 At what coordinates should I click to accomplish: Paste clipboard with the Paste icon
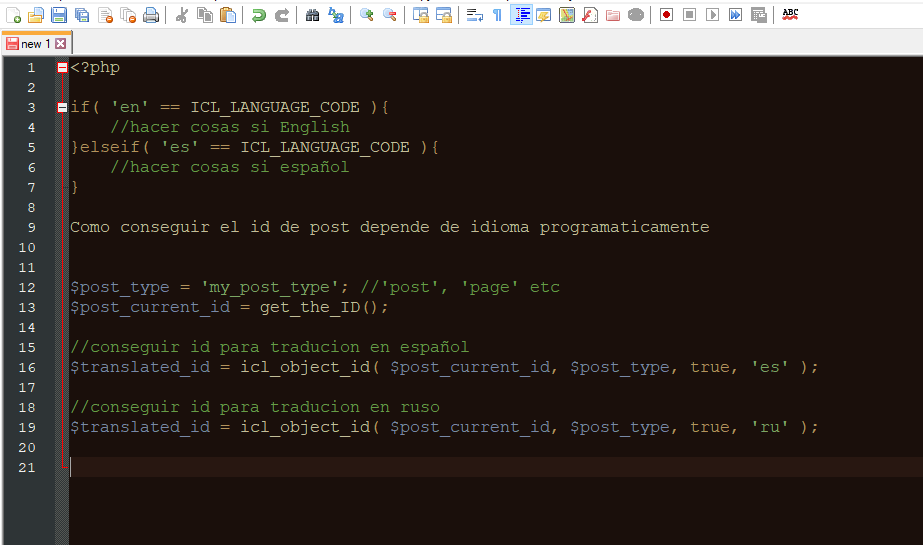pyautogui.click(x=228, y=15)
